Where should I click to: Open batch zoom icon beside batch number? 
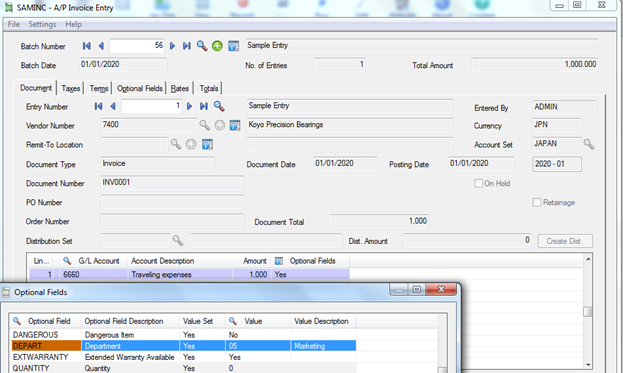(x=234, y=46)
